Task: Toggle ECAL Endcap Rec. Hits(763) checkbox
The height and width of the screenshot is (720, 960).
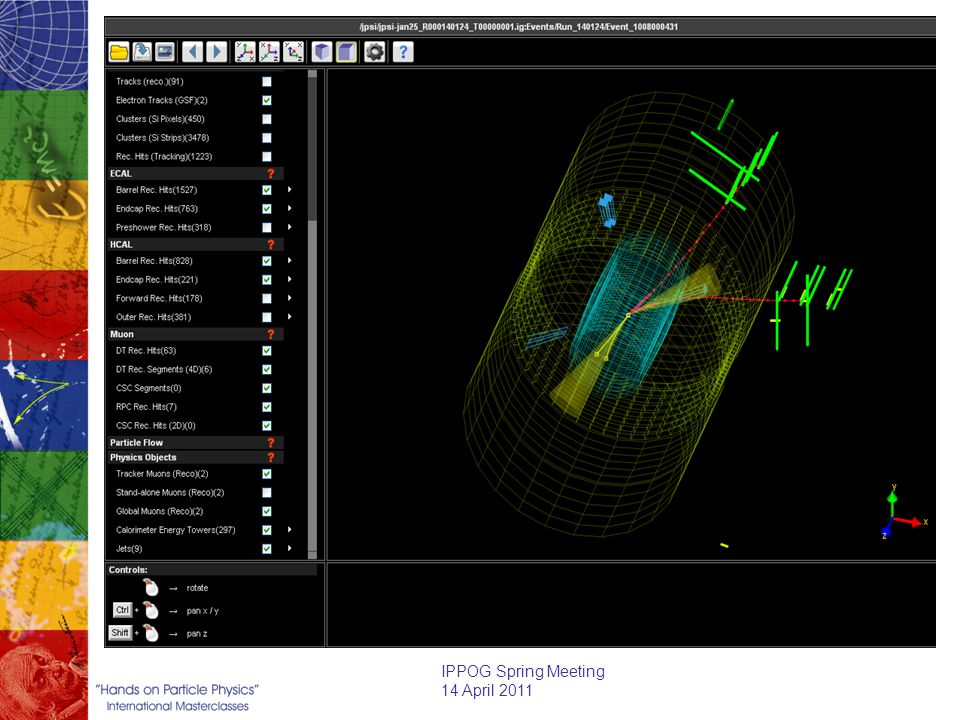Action: [267, 209]
